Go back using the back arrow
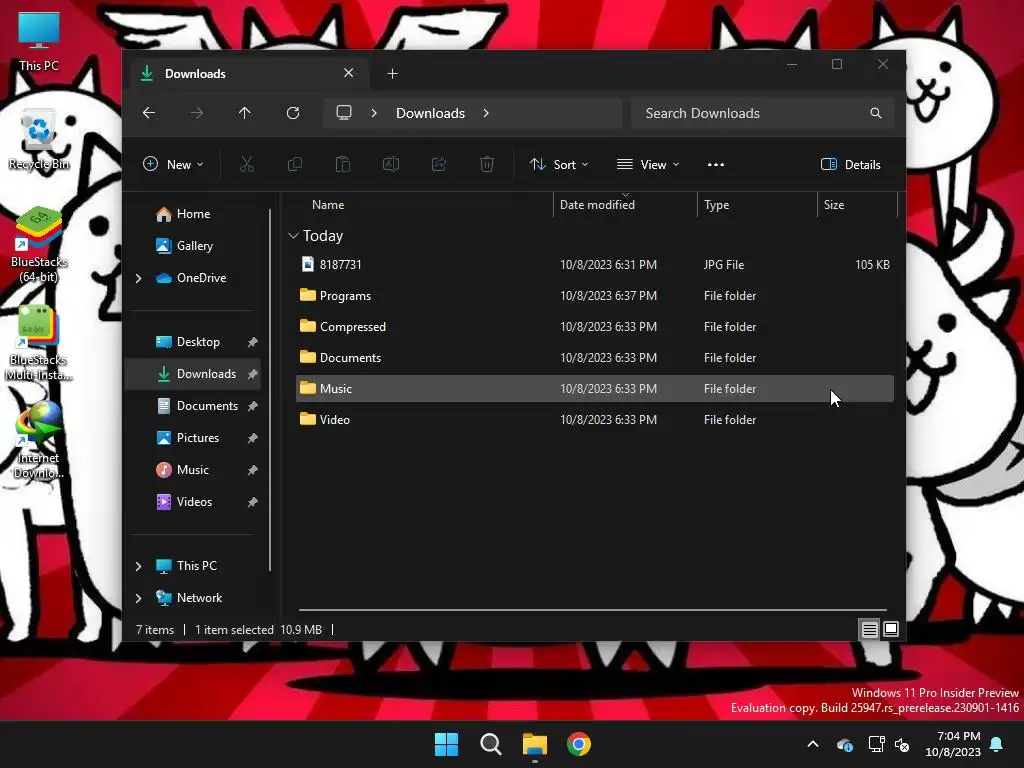The width and height of the screenshot is (1024, 768). [149, 113]
